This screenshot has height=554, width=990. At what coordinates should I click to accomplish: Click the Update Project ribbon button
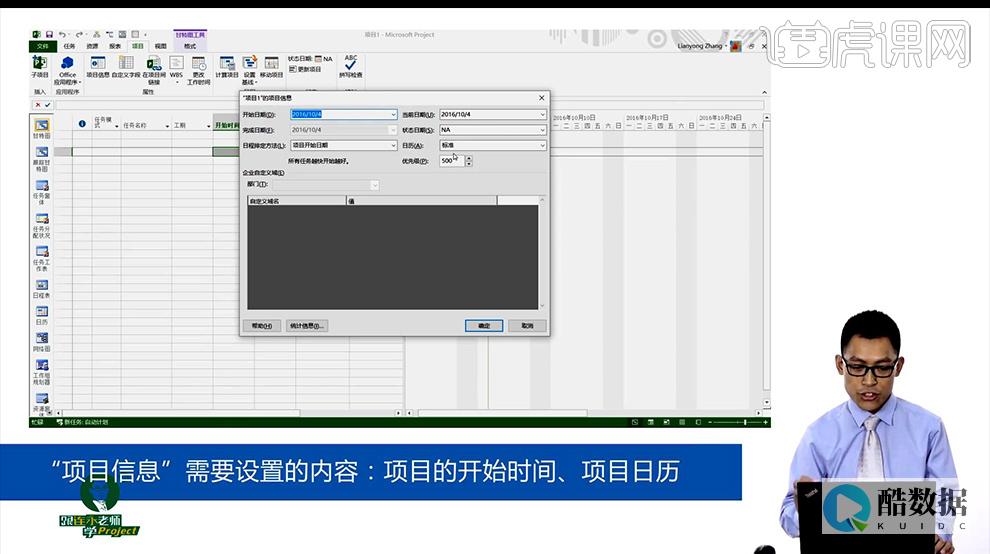tap(305, 69)
